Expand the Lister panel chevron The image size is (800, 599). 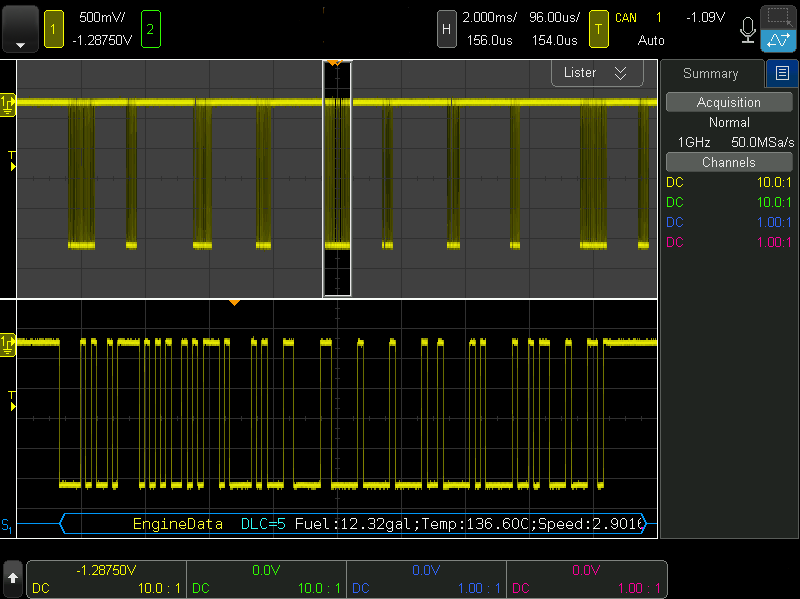click(620, 73)
